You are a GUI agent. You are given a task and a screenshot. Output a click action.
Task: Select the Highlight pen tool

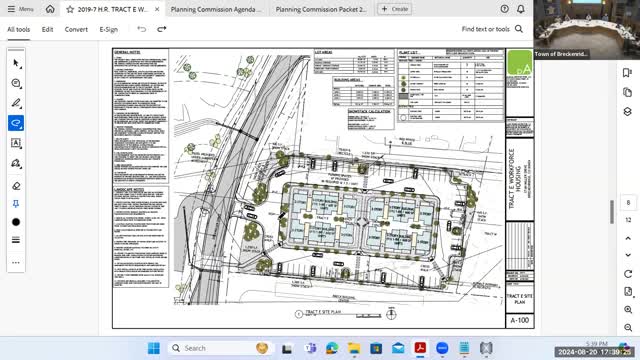[16, 103]
